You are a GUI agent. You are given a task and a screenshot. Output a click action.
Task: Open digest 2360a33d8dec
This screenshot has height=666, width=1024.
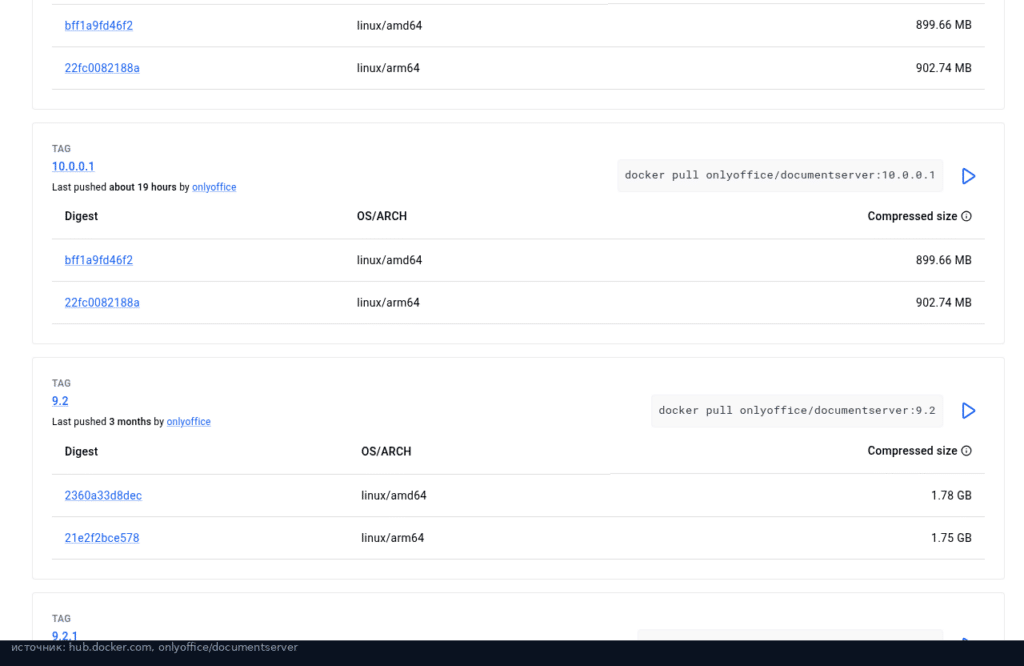tap(103, 496)
